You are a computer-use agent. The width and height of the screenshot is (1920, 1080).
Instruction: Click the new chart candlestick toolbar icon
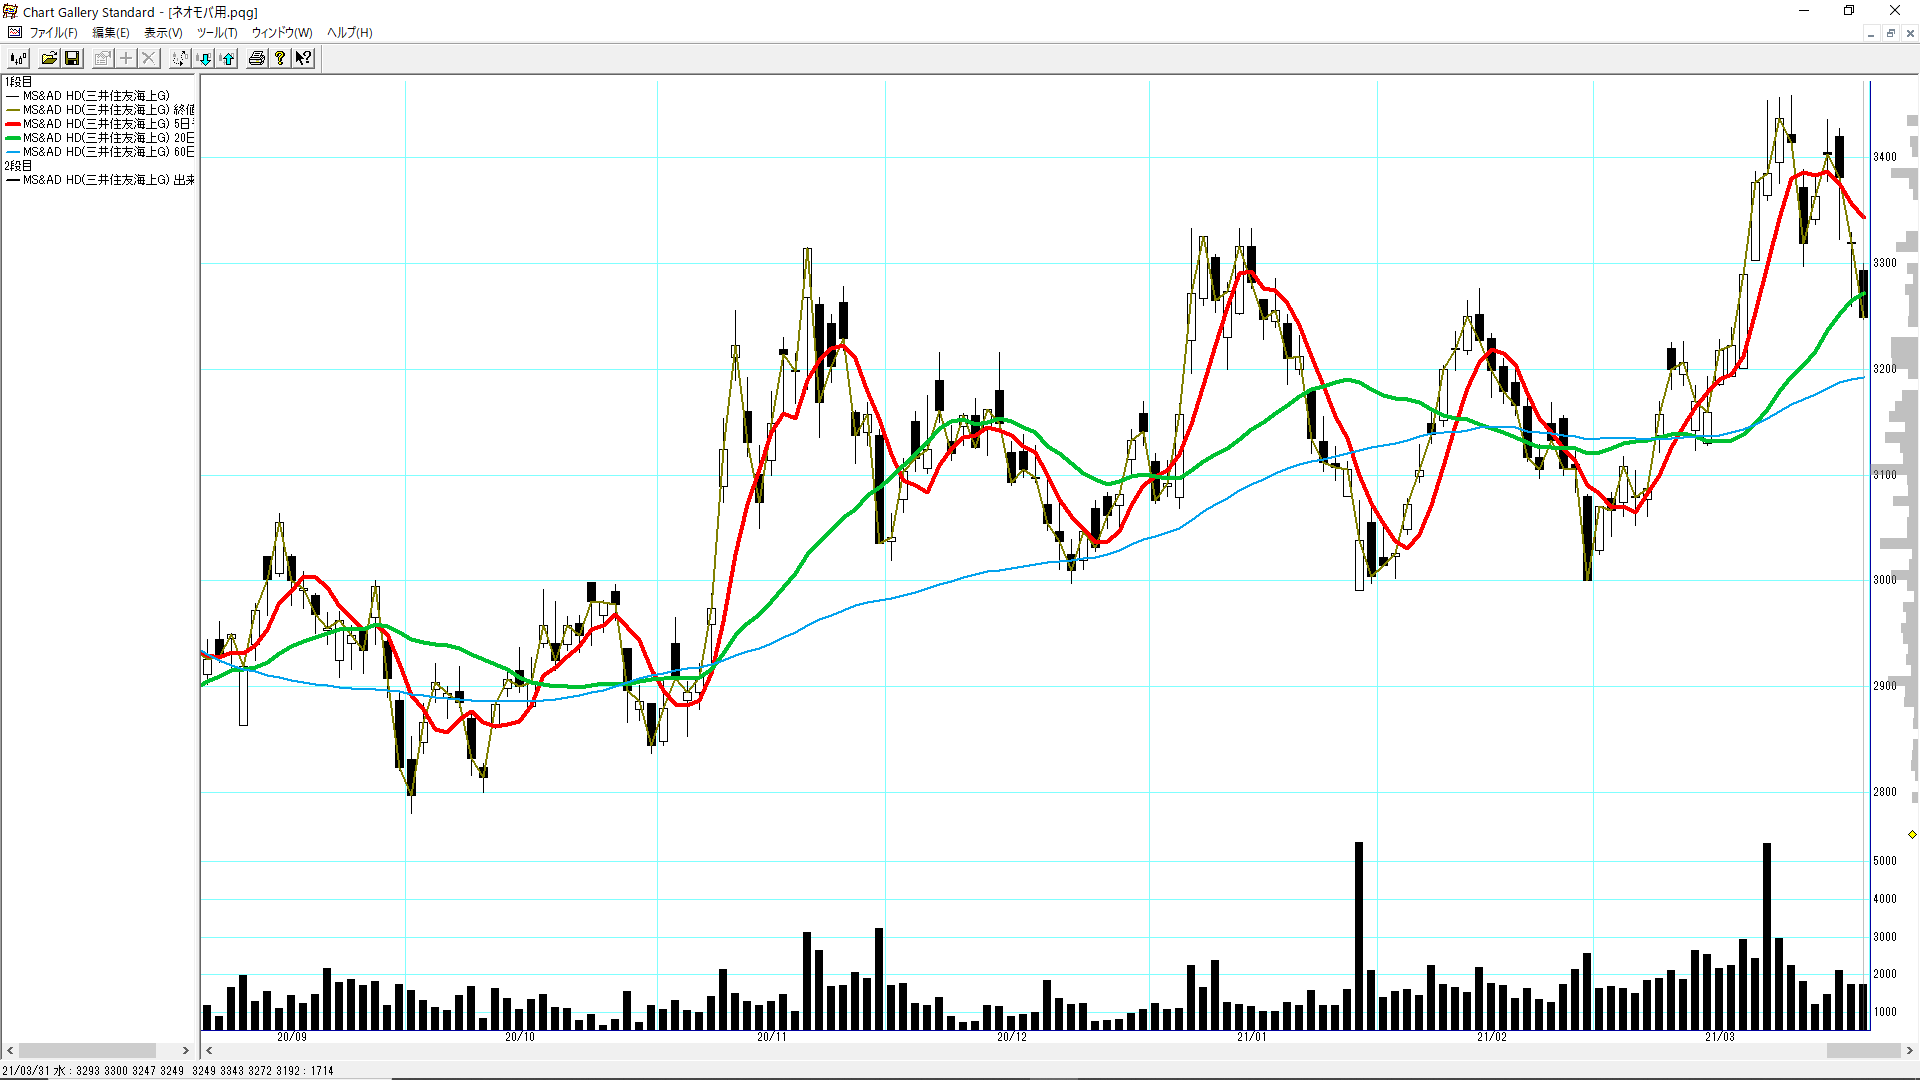[18, 58]
